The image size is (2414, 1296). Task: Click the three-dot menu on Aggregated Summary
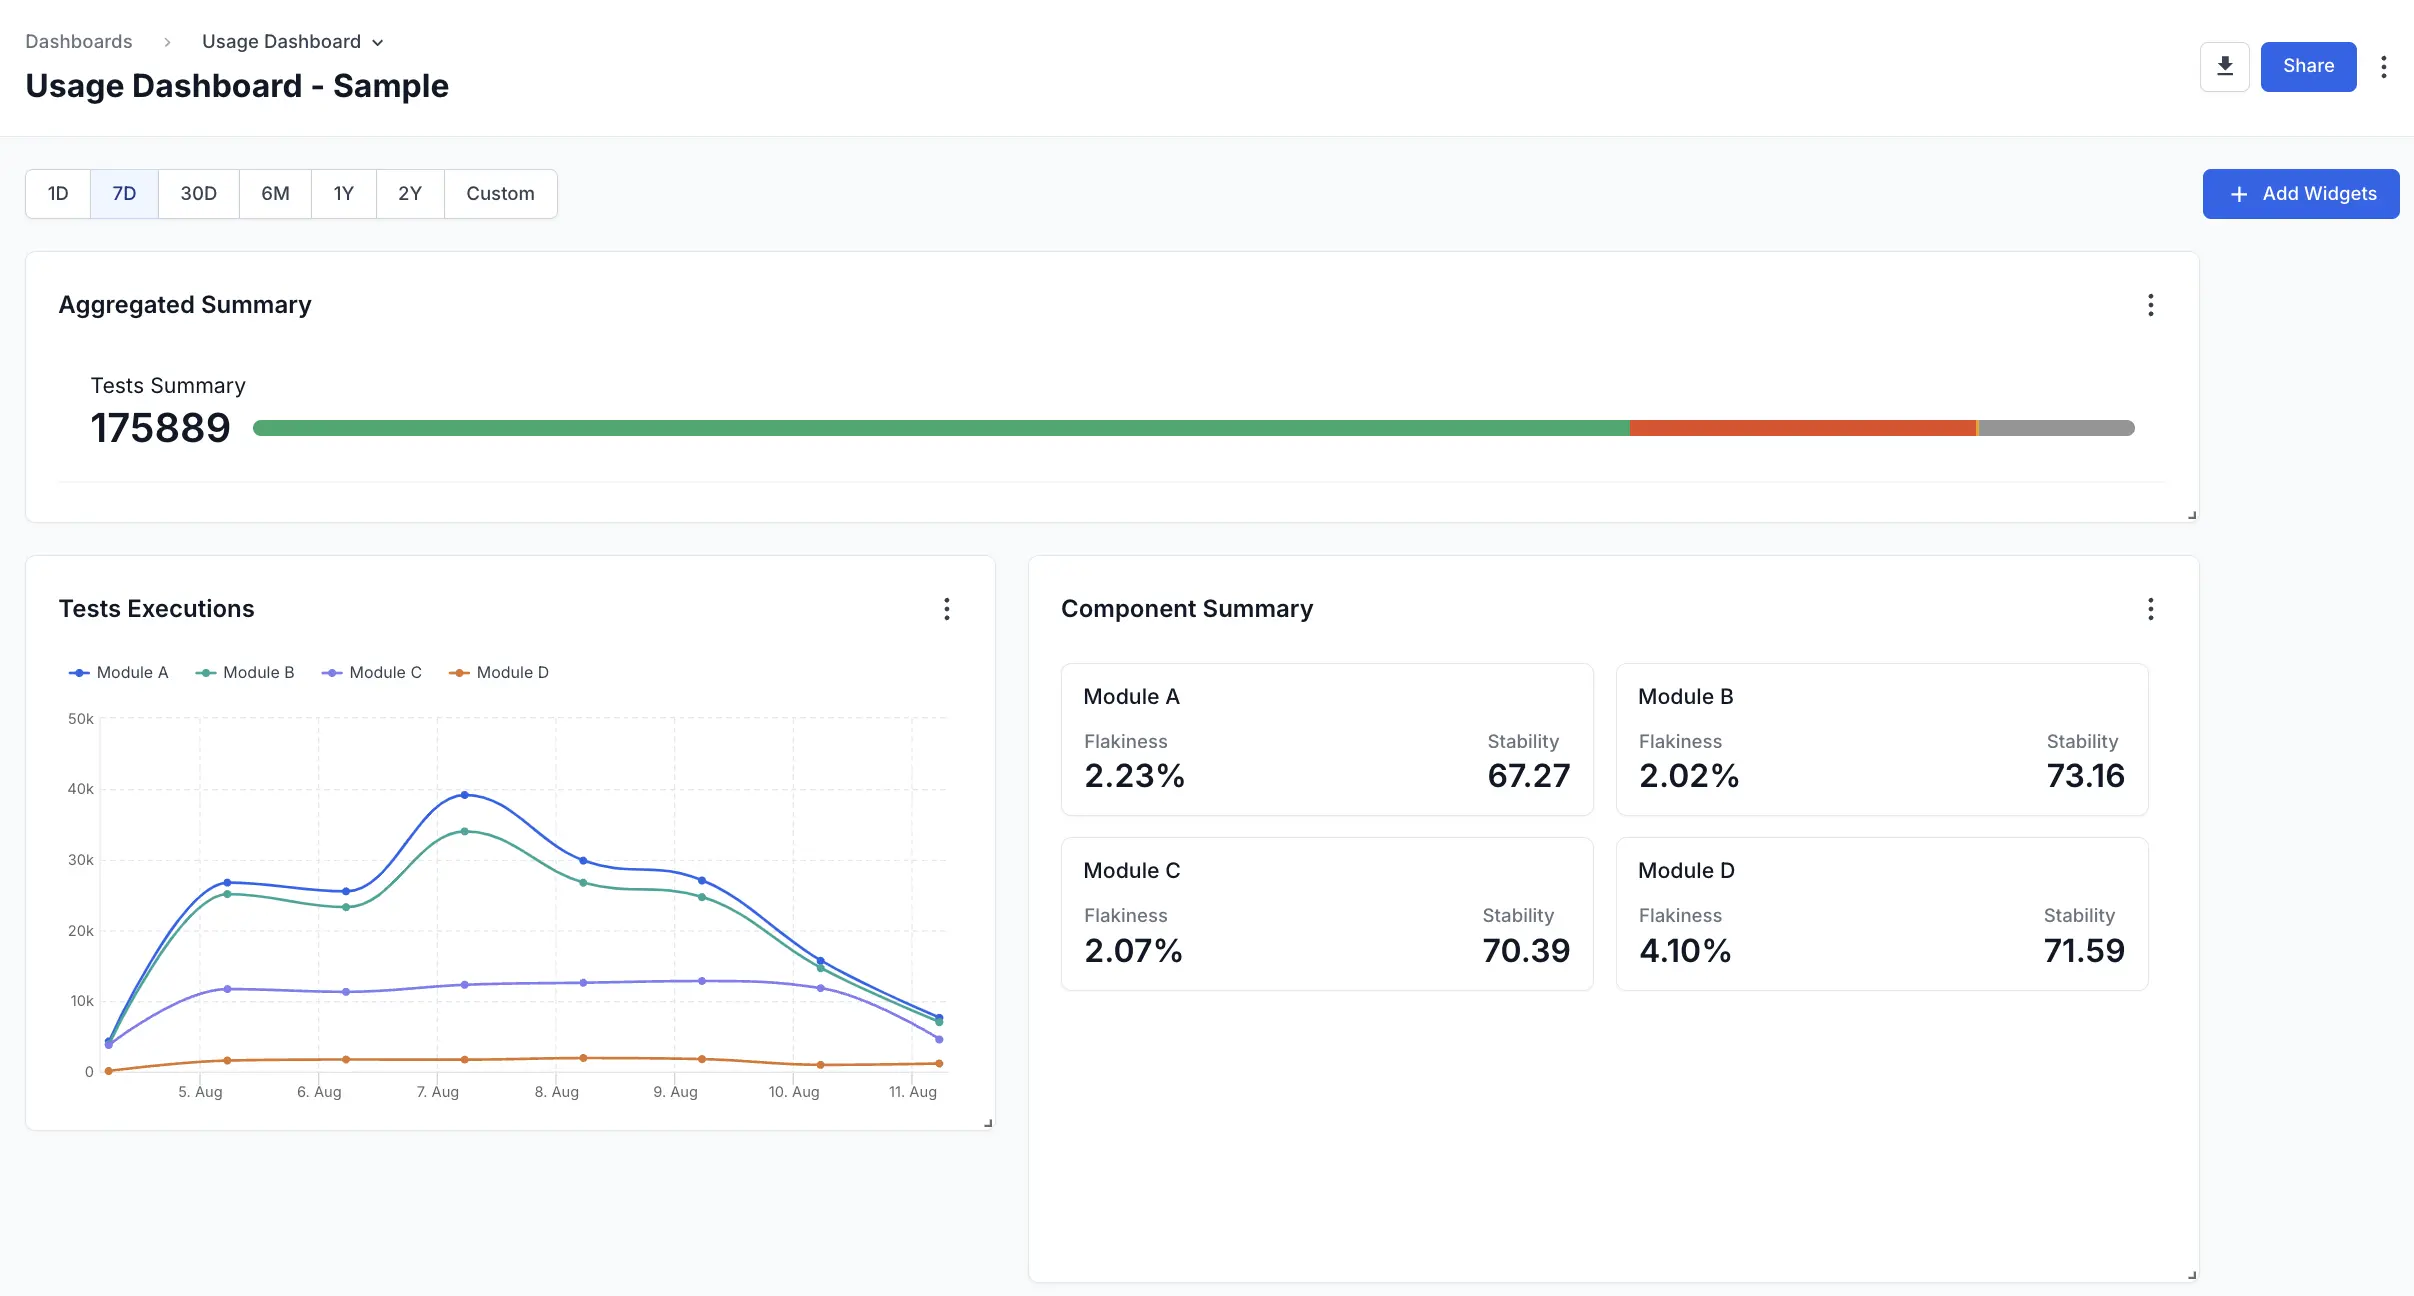pos(2152,305)
